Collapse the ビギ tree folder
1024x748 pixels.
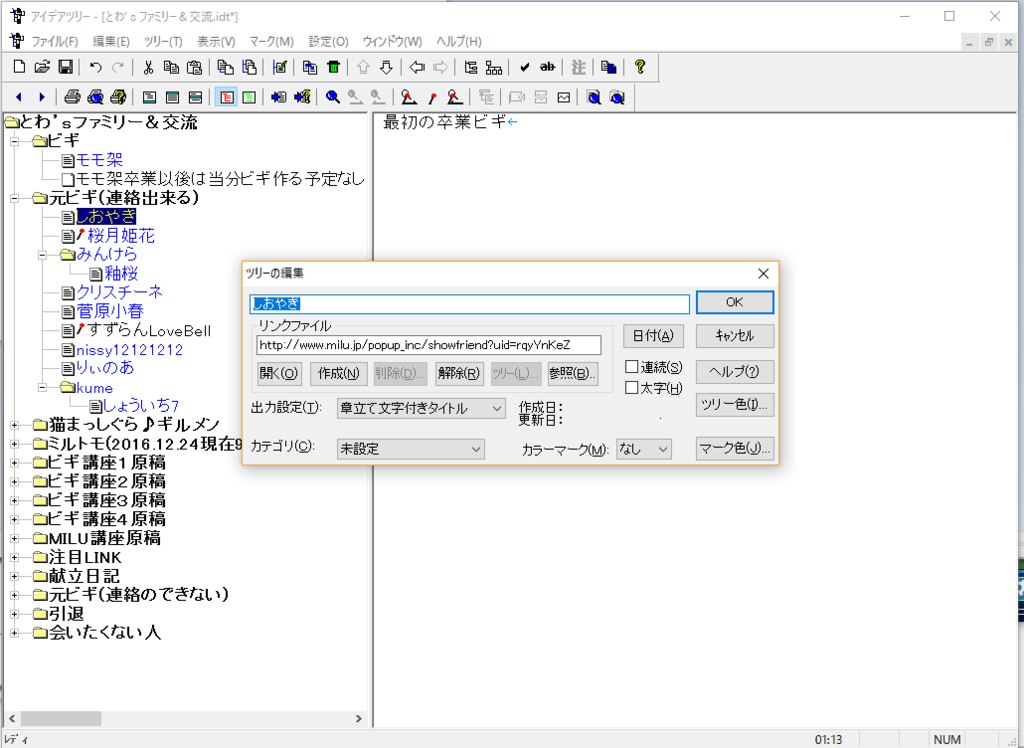click(x=14, y=140)
